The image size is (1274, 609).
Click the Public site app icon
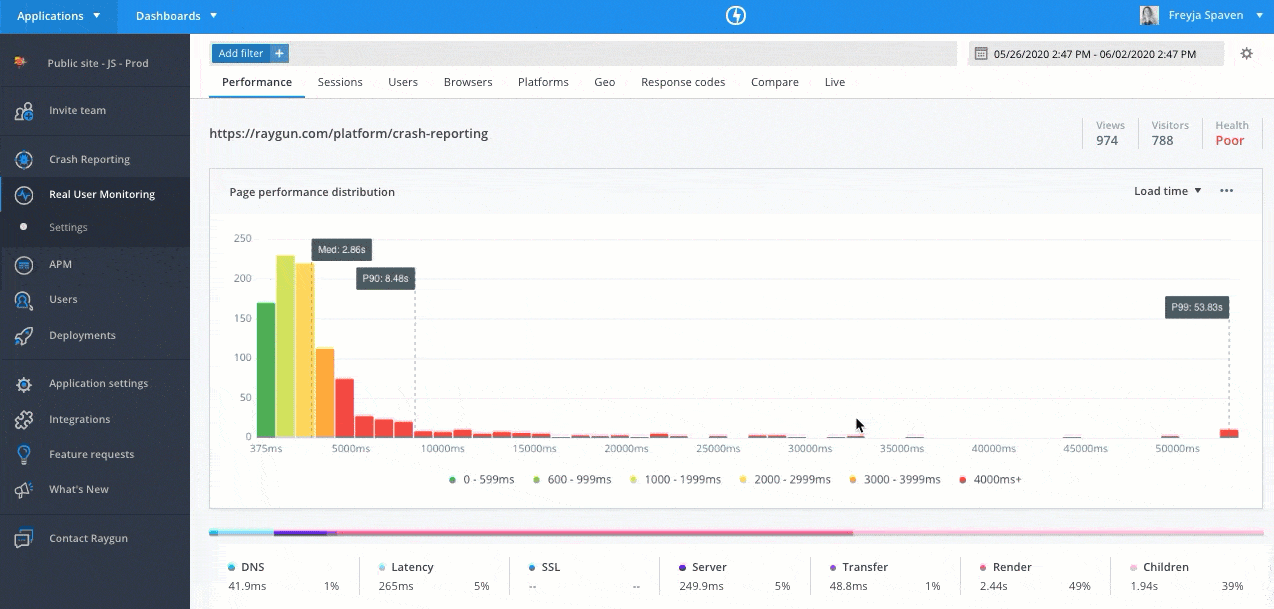[x=20, y=63]
